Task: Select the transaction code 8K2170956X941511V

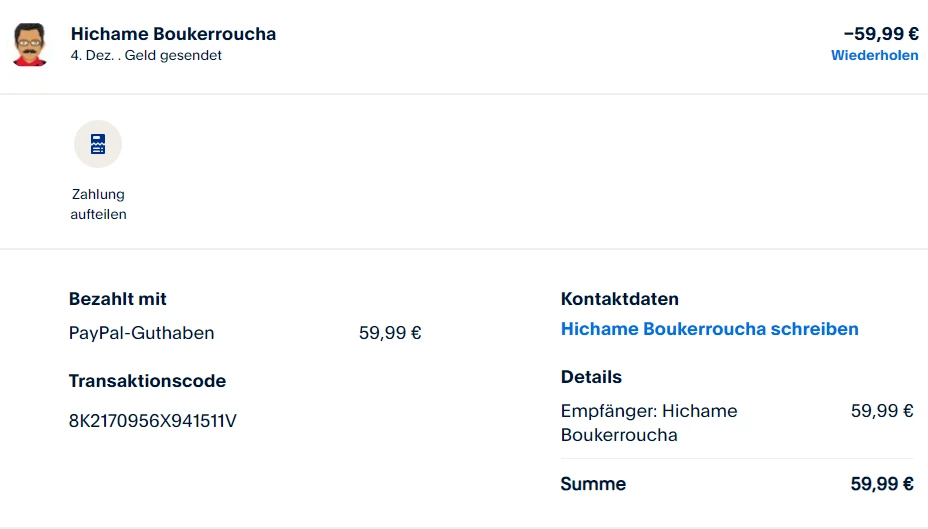Action: (x=152, y=421)
